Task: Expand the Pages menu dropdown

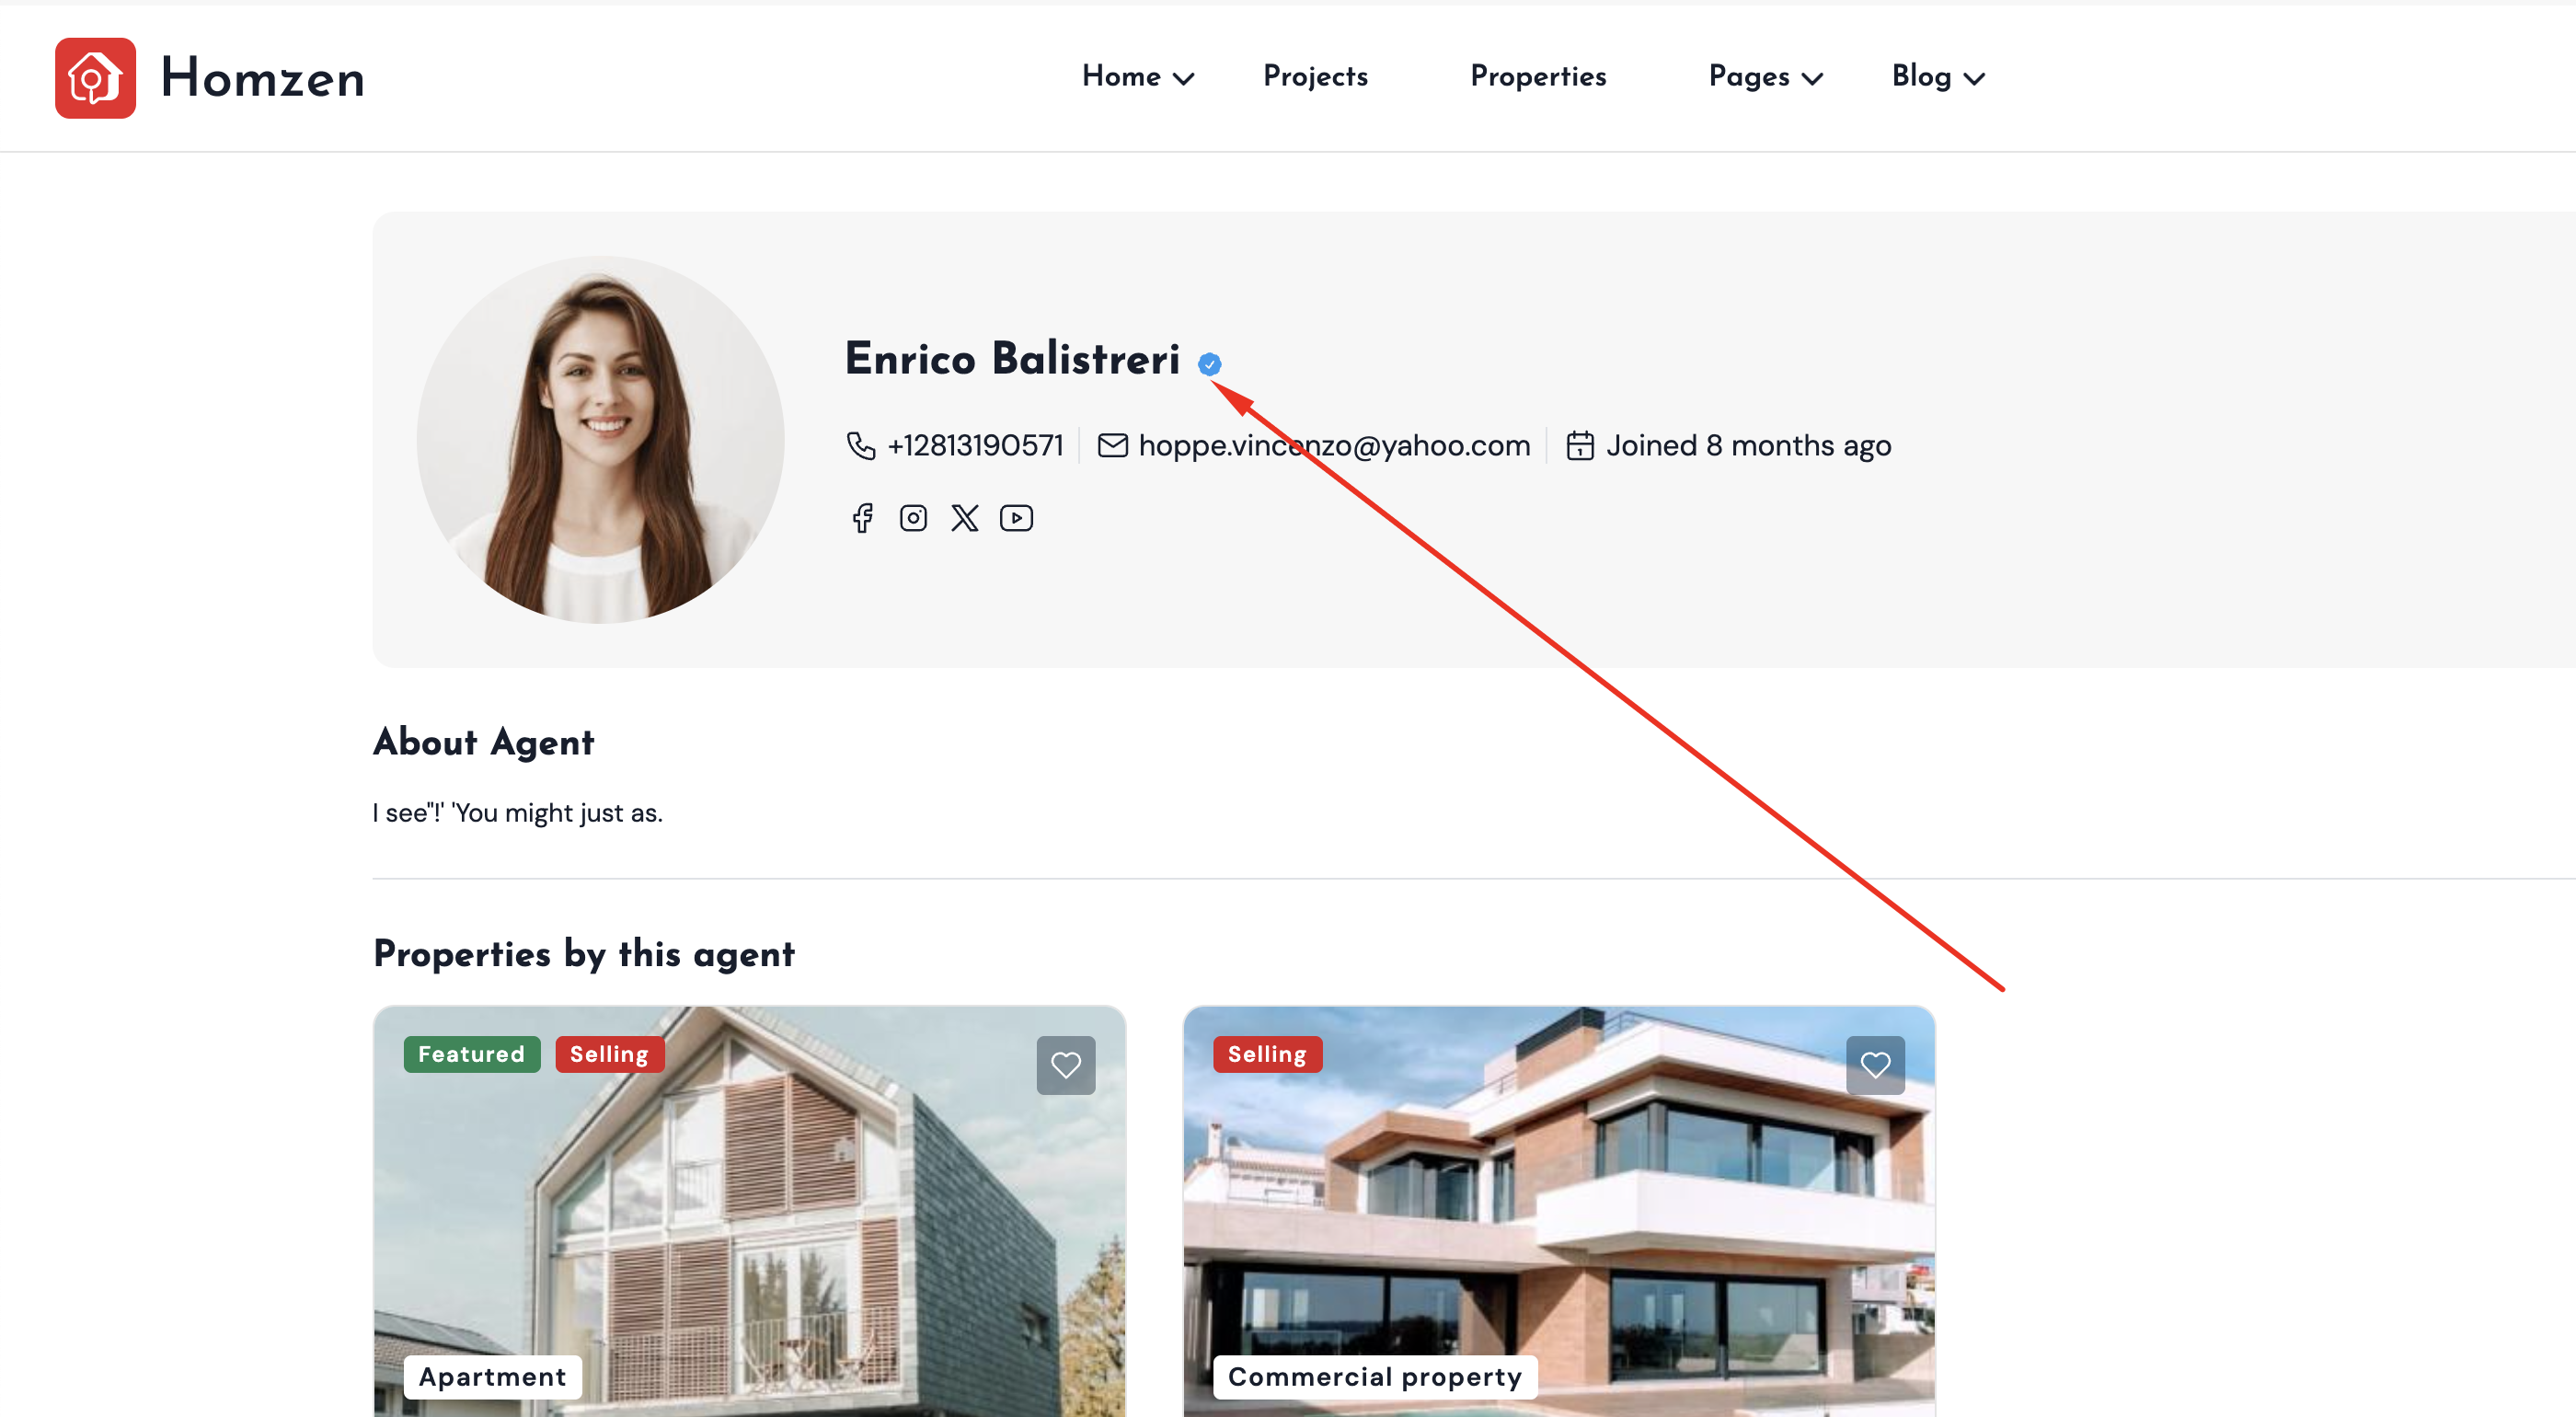Action: pos(1765,77)
